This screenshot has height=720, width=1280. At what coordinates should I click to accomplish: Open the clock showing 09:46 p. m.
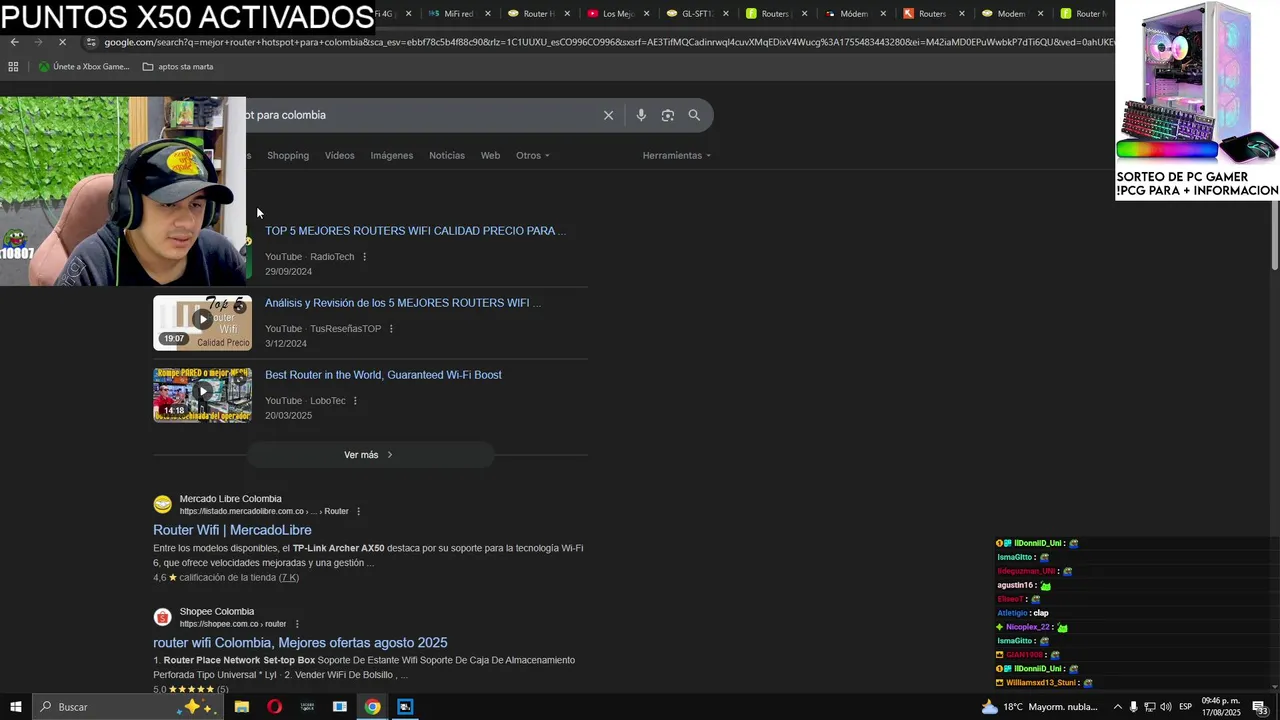(1221, 707)
